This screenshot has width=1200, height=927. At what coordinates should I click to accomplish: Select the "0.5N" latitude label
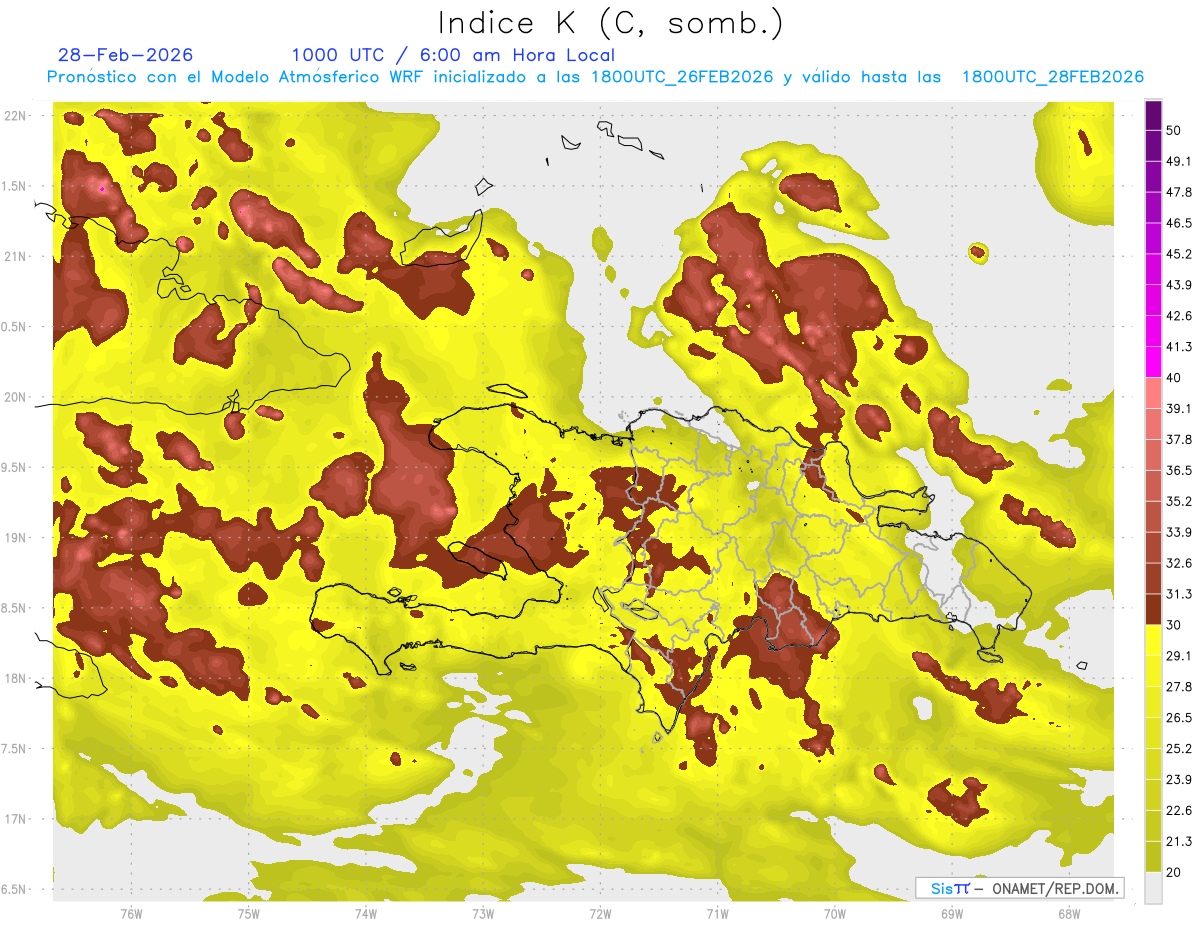[13, 327]
